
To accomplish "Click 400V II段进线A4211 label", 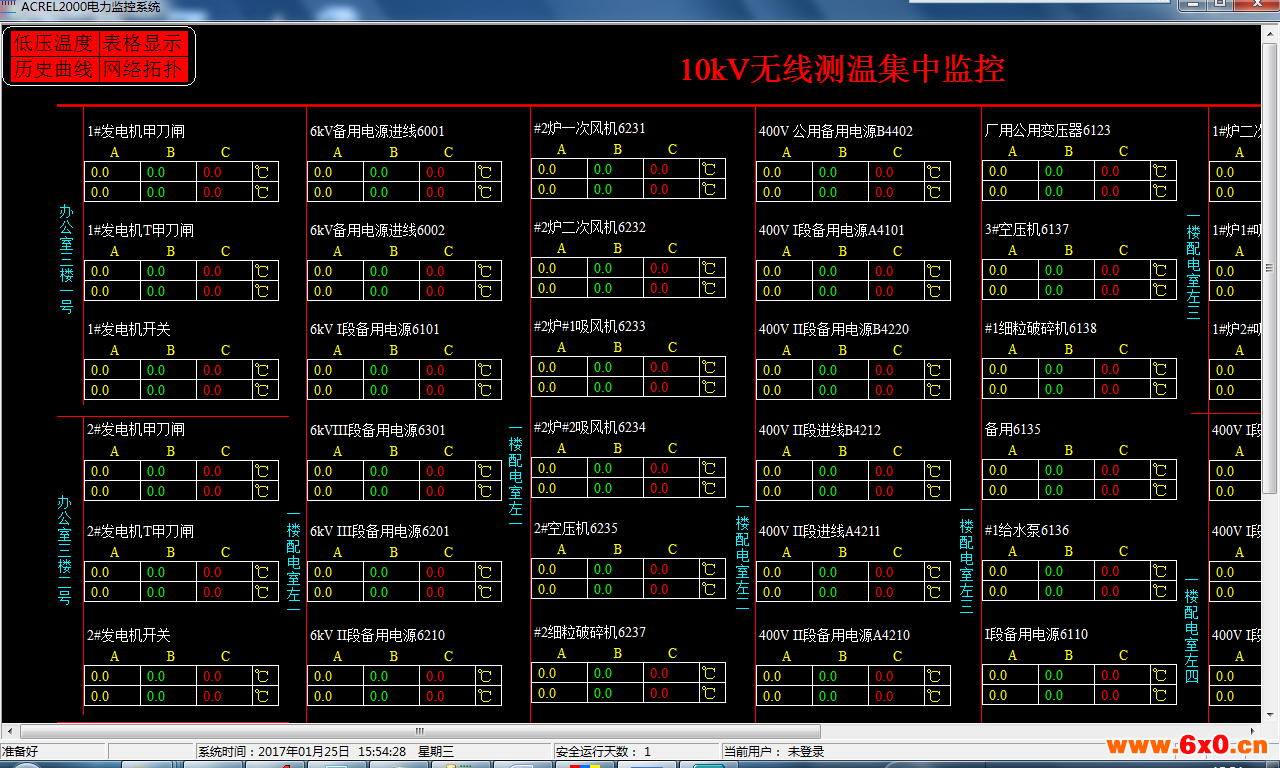I will pos(819,531).
